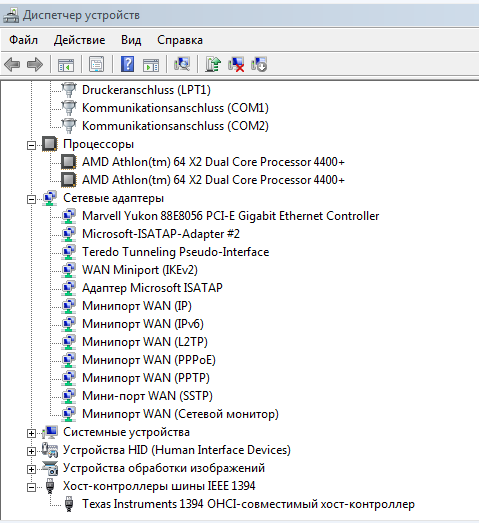Click the Back arrow toolbar icon

12,64
